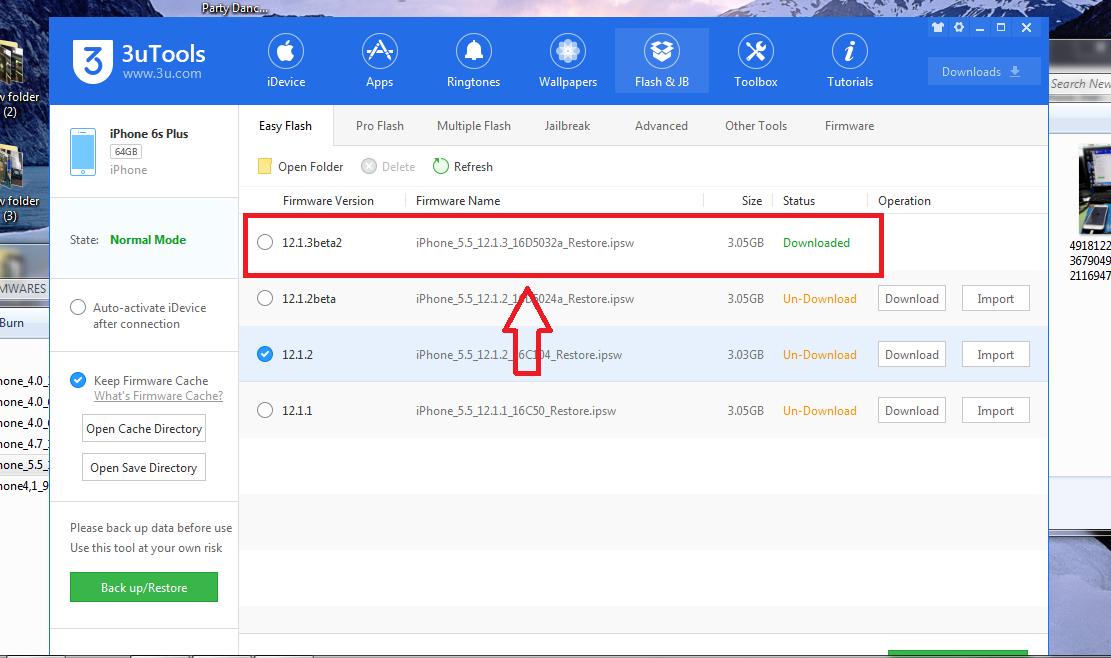This screenshot has height=658, width=1111.
Task: Switch to the Other Tools tab
Action: pos(755,125)
